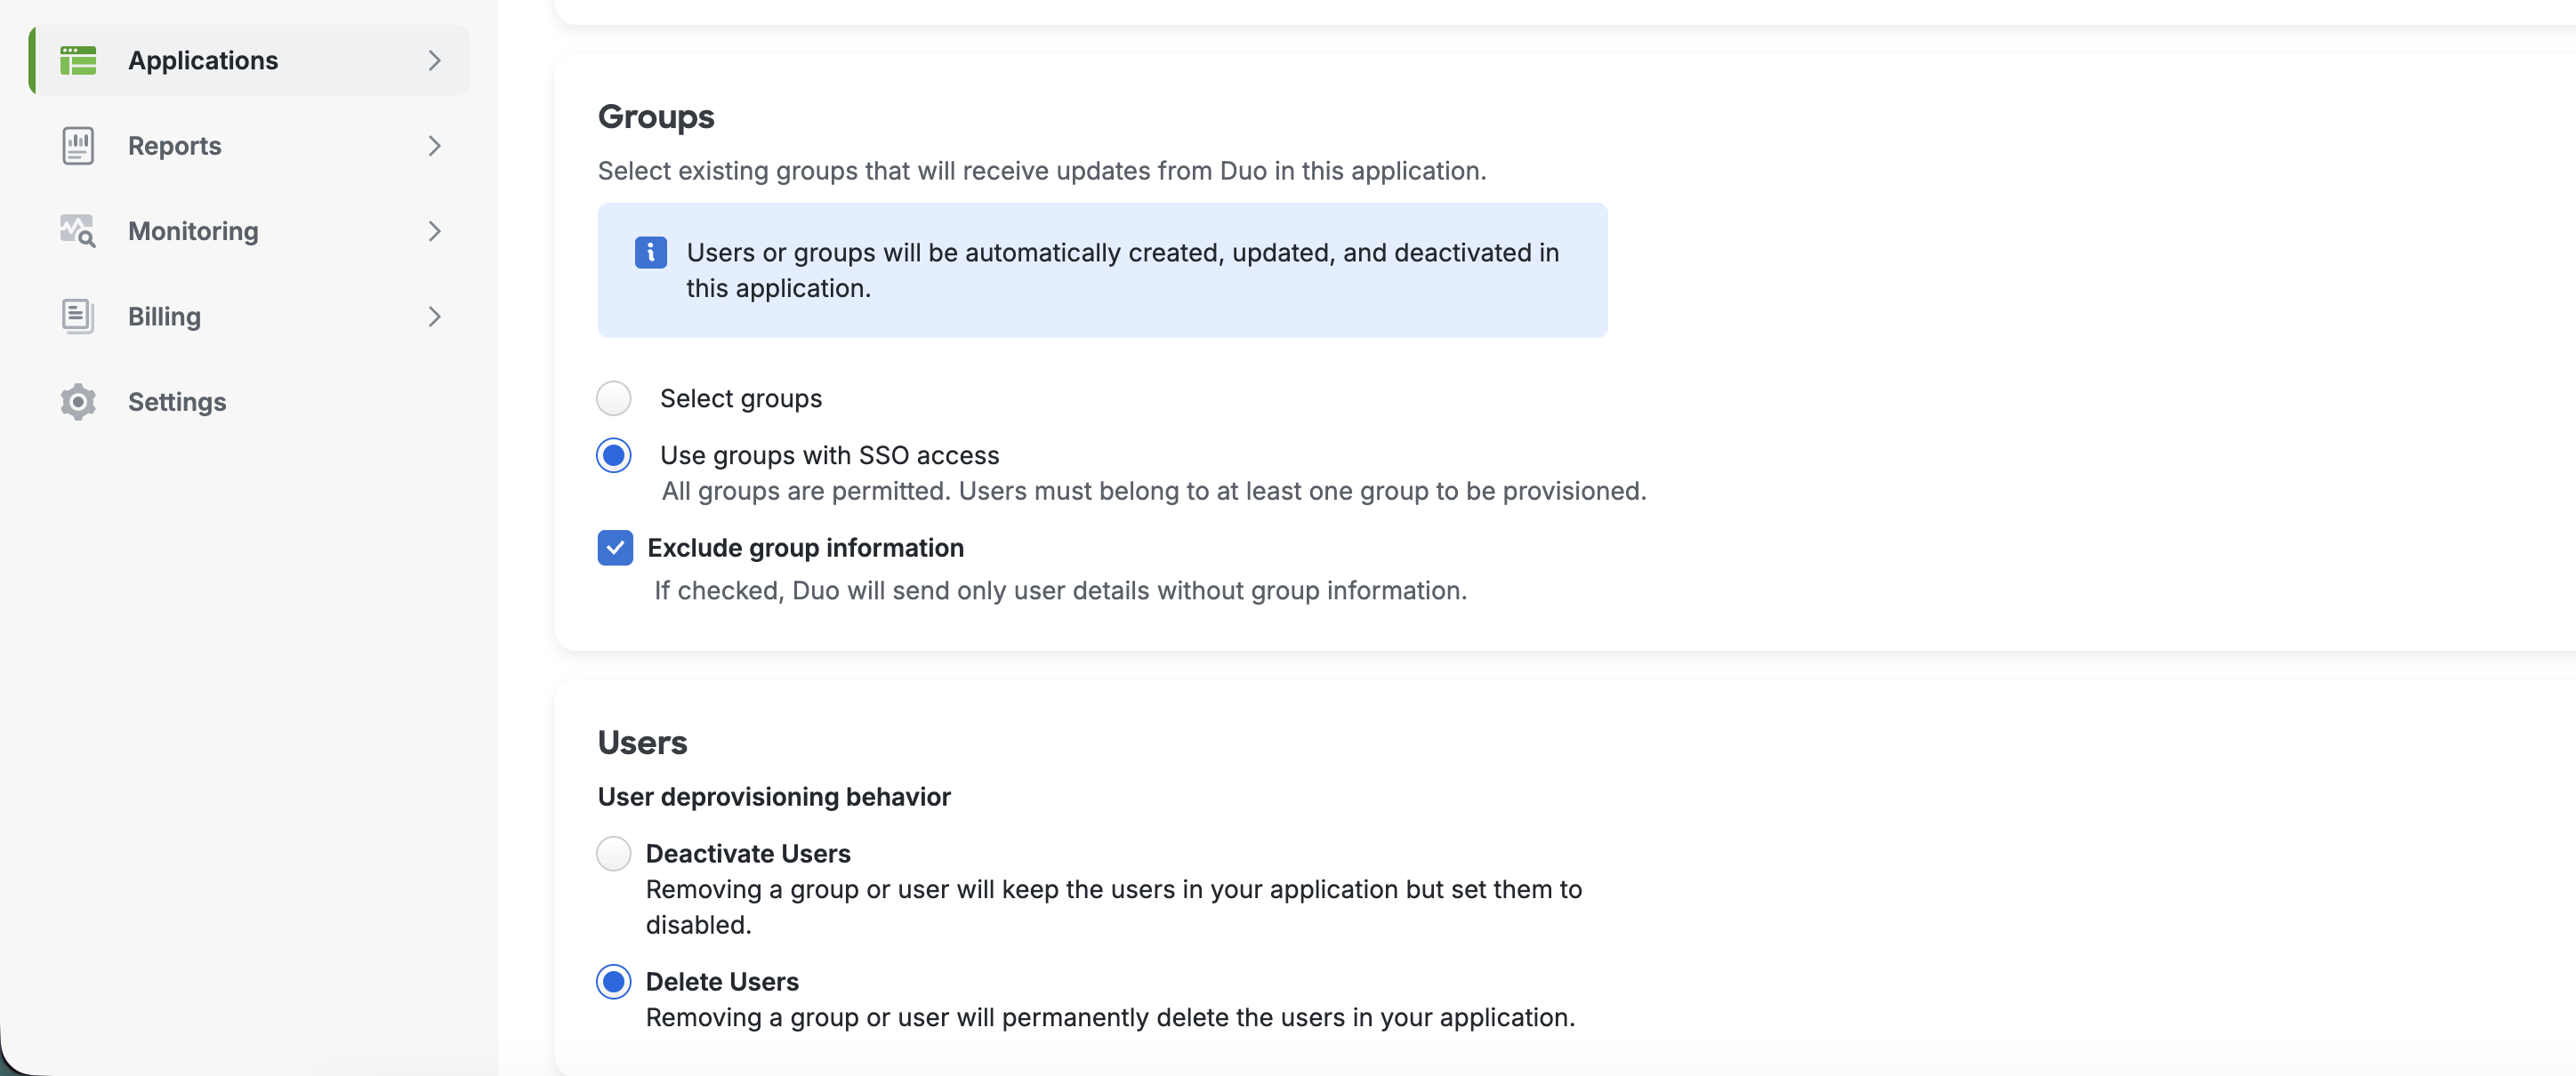This screenshot has height=1076, width=2576.
Task: Expand the Applications menu chevron
Action: click(434, 61)
